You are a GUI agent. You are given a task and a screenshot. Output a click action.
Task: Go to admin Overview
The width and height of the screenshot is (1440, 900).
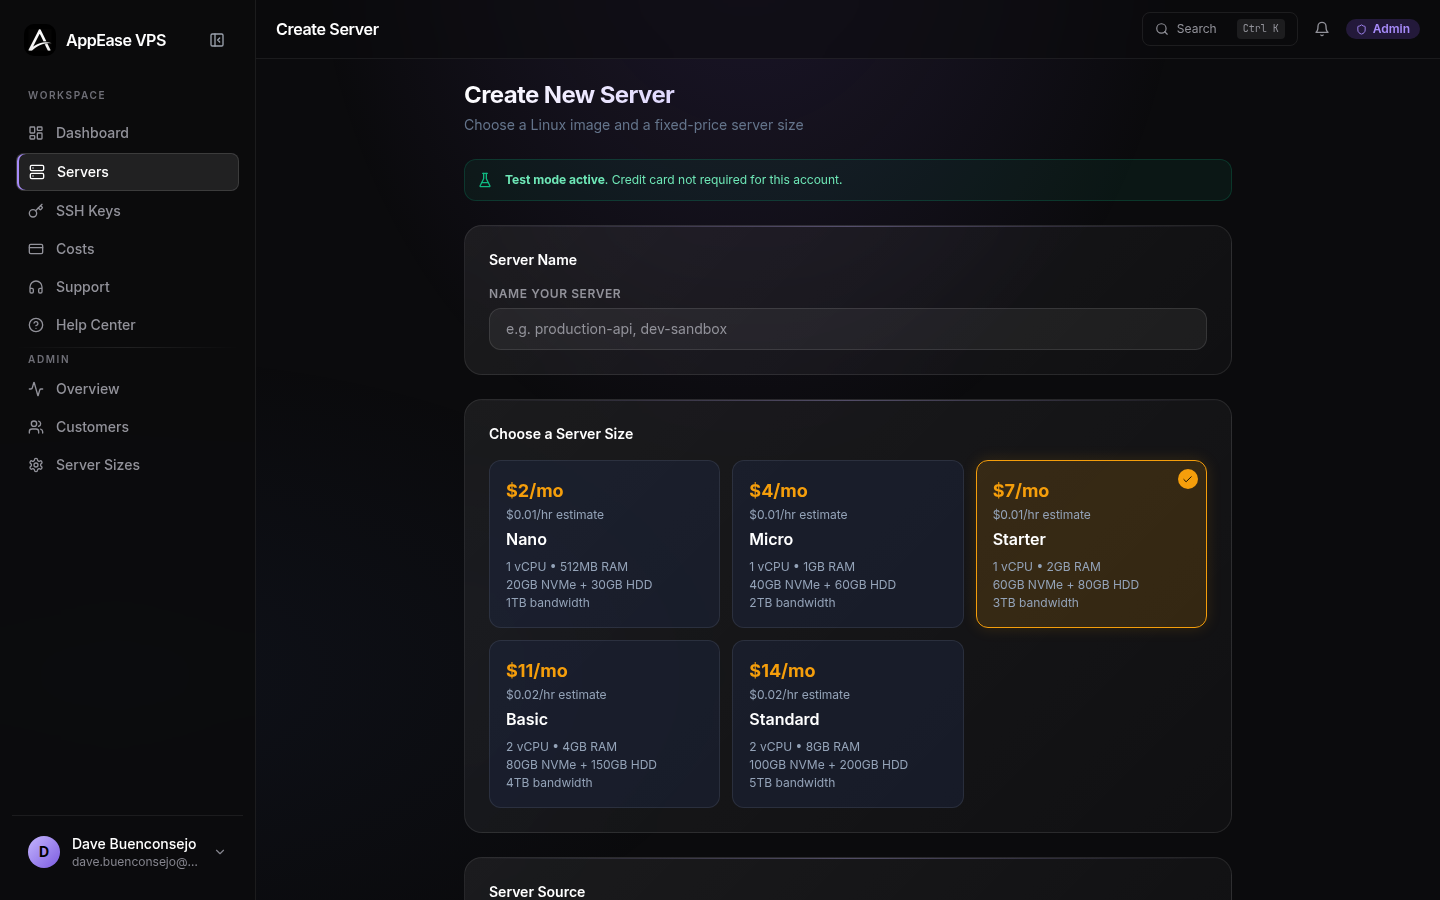(128, 389)
